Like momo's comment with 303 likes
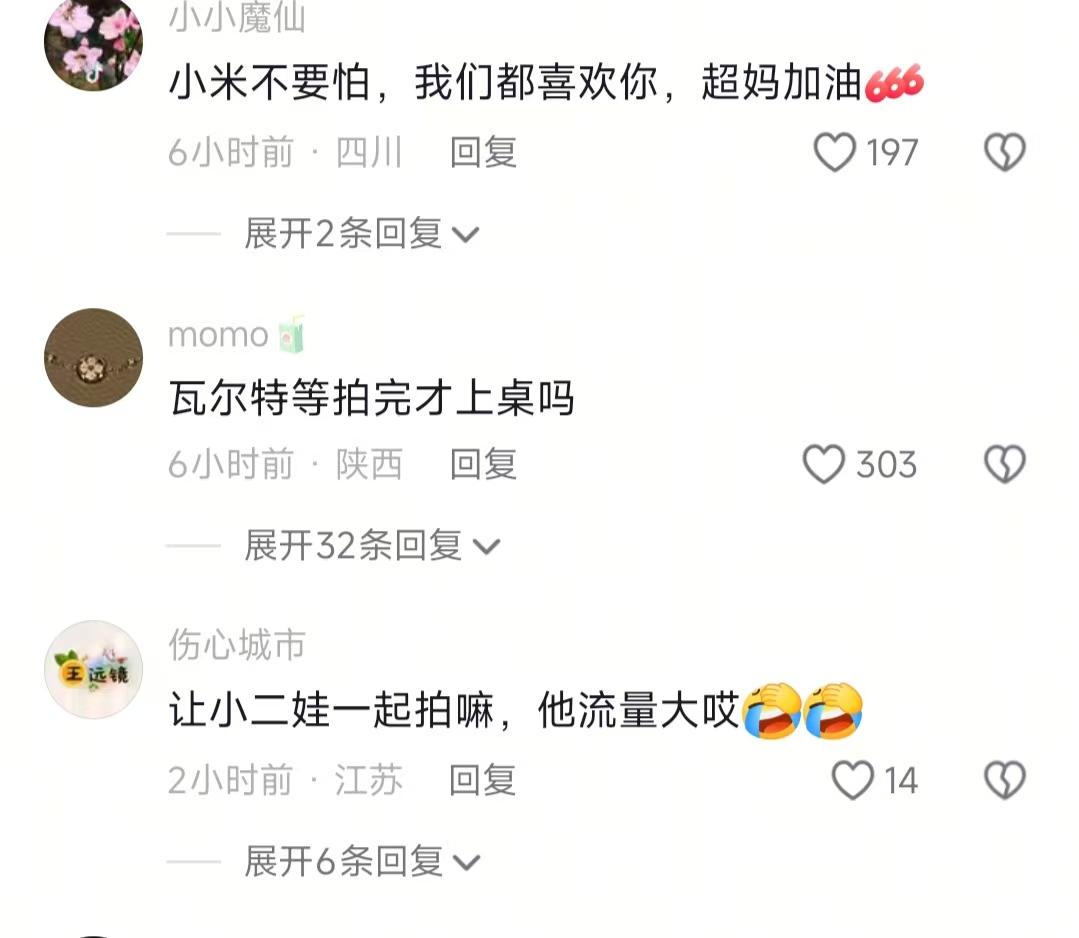 click(824, 465)
